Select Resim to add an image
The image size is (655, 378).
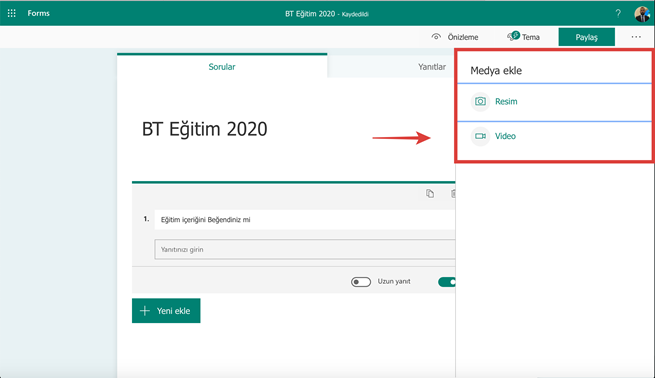tap(506, 101)
